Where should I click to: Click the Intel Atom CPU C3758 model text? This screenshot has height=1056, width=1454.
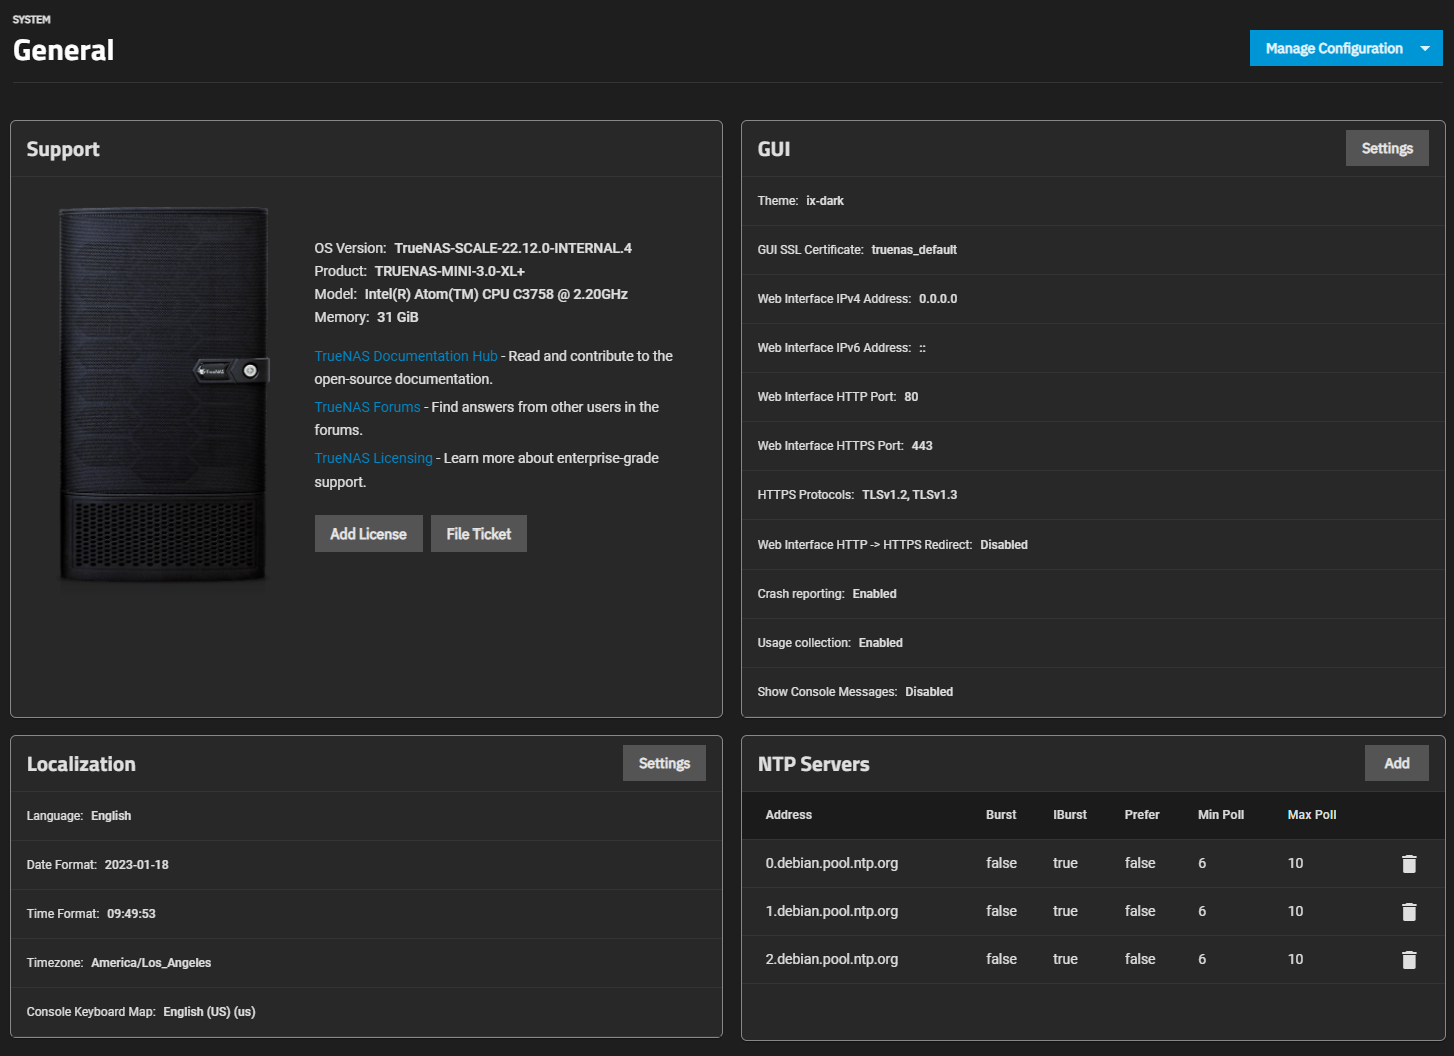(496, 294)
